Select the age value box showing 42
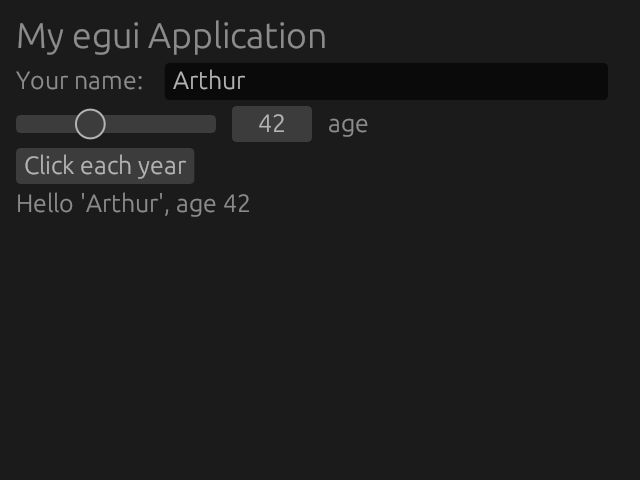640x480 pixels. [272, 124]
